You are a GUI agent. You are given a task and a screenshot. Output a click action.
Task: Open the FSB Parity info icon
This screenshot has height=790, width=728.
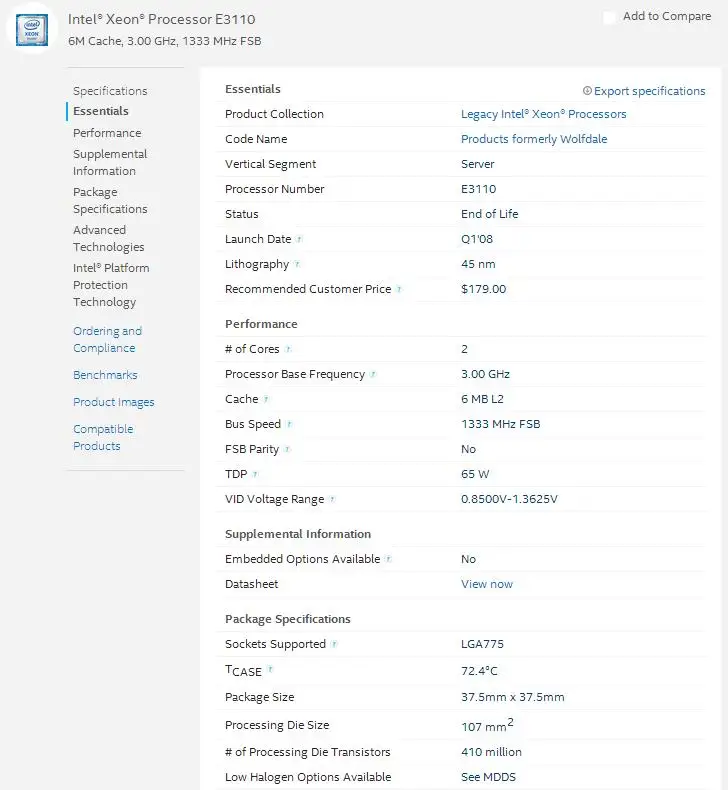point(287,449)
